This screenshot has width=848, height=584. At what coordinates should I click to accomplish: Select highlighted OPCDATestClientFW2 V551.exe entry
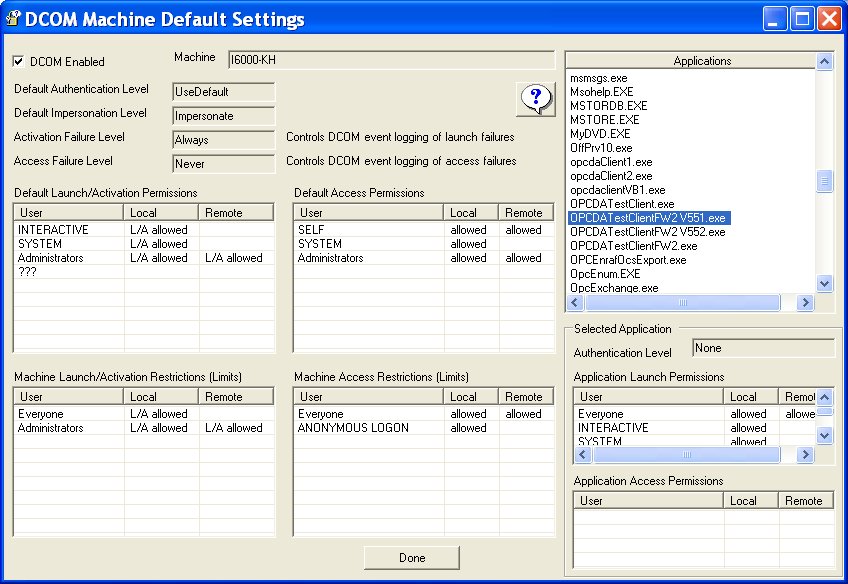coord(650,218)
